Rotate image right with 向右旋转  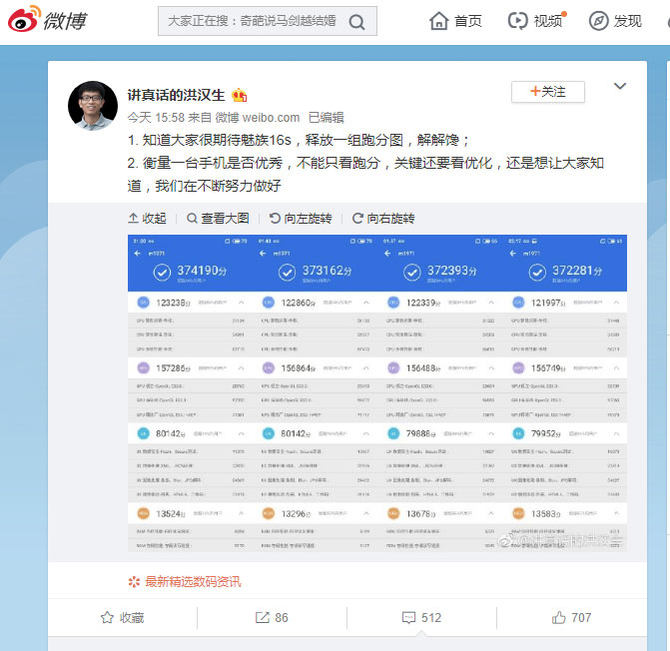(383, 218)
